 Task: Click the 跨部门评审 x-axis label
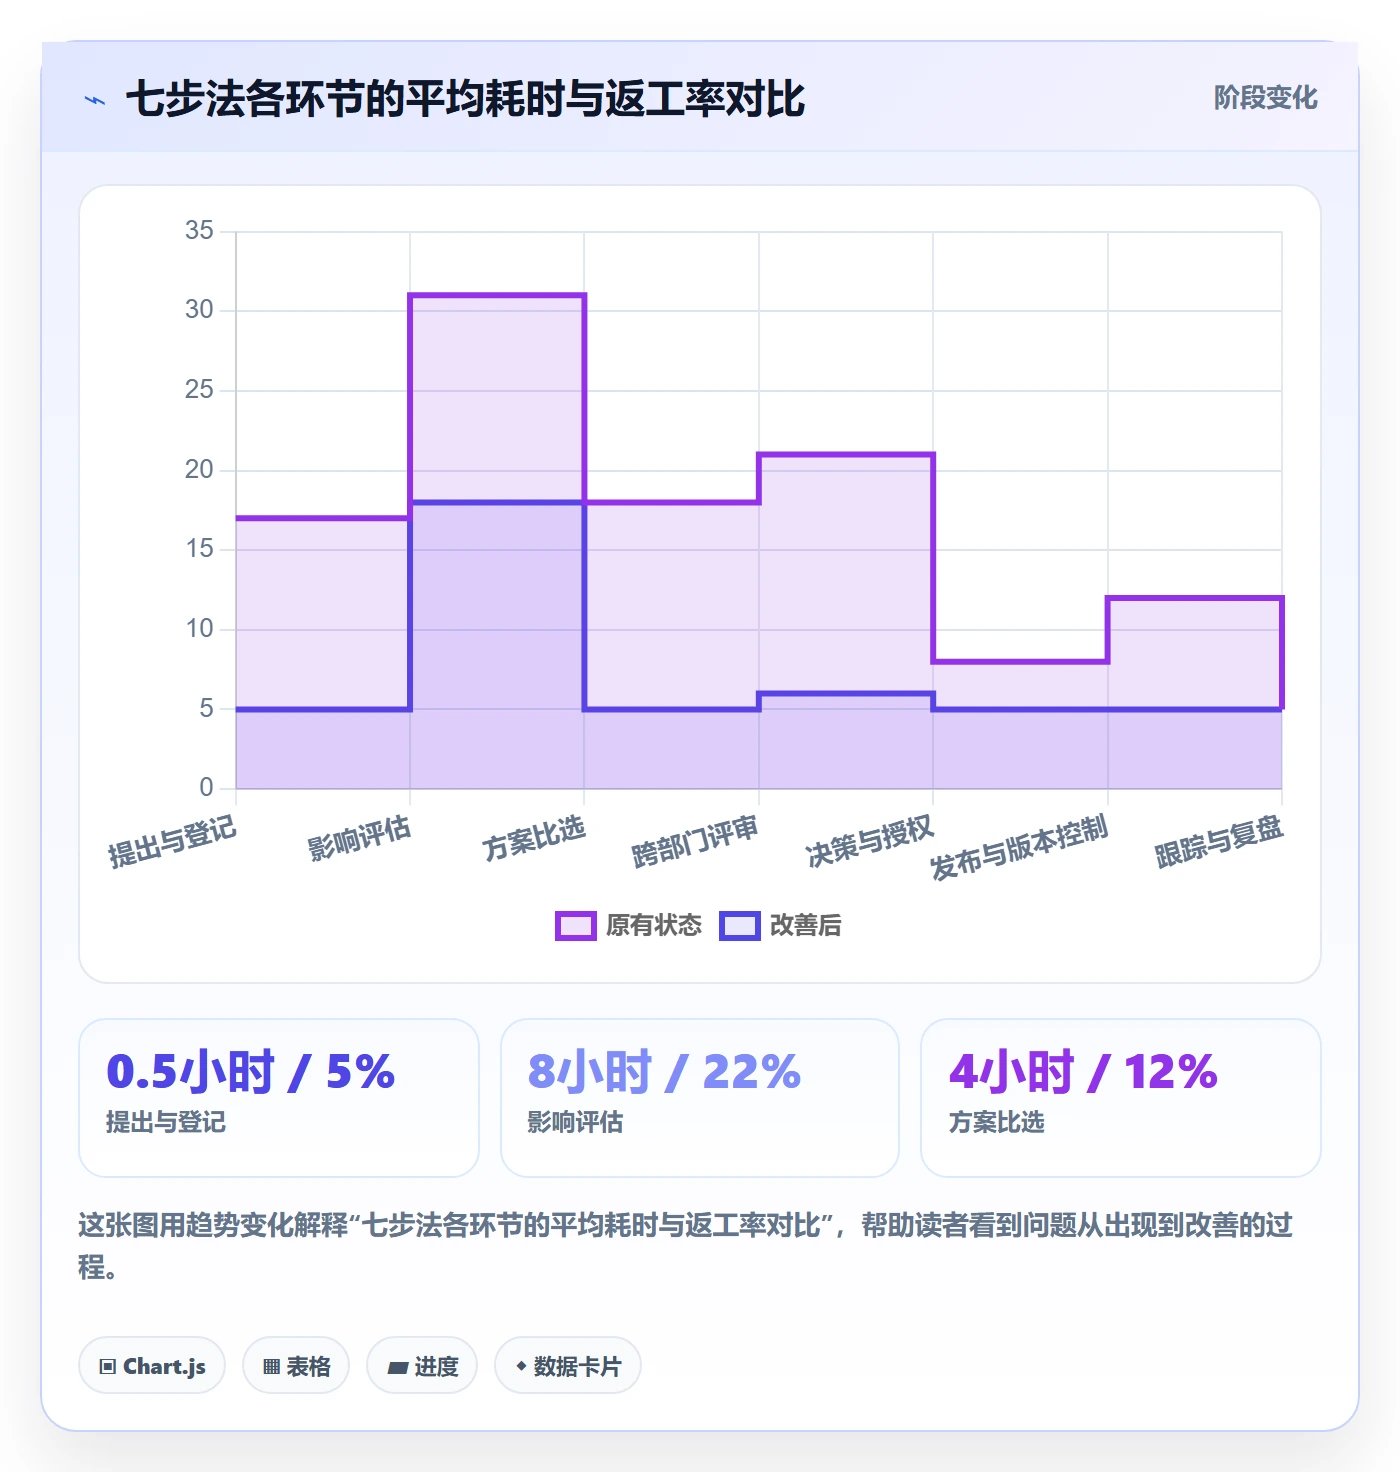[x=695, y=841]
